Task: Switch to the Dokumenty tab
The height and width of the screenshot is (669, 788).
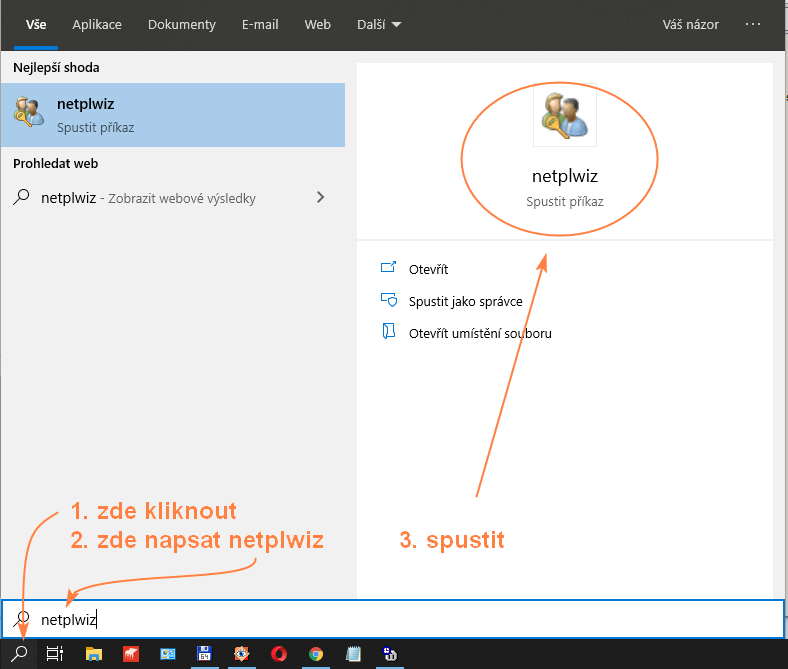Action: click(182, 25)
